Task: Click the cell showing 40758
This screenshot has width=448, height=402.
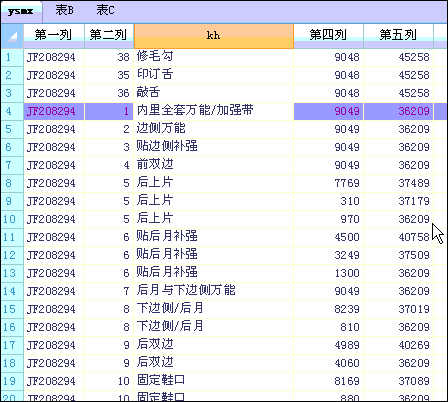Action: pyautogui.click(x=398, y=237)
